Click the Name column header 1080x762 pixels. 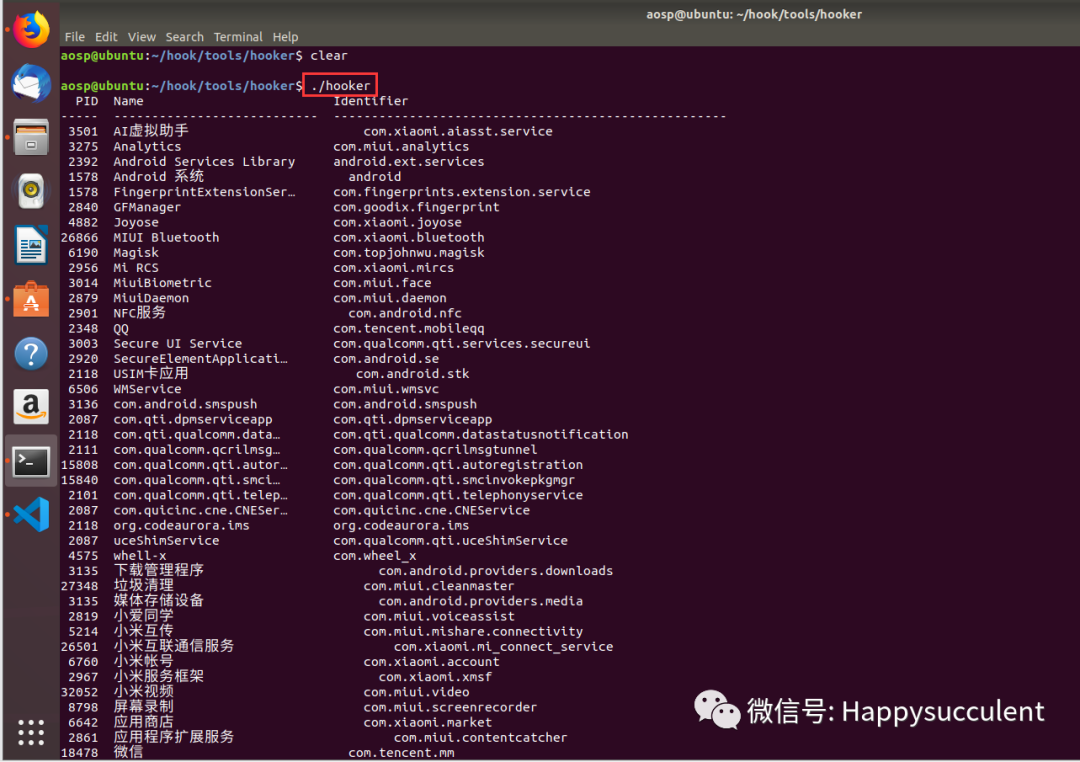pyautogui.click(x=128, y=101)
